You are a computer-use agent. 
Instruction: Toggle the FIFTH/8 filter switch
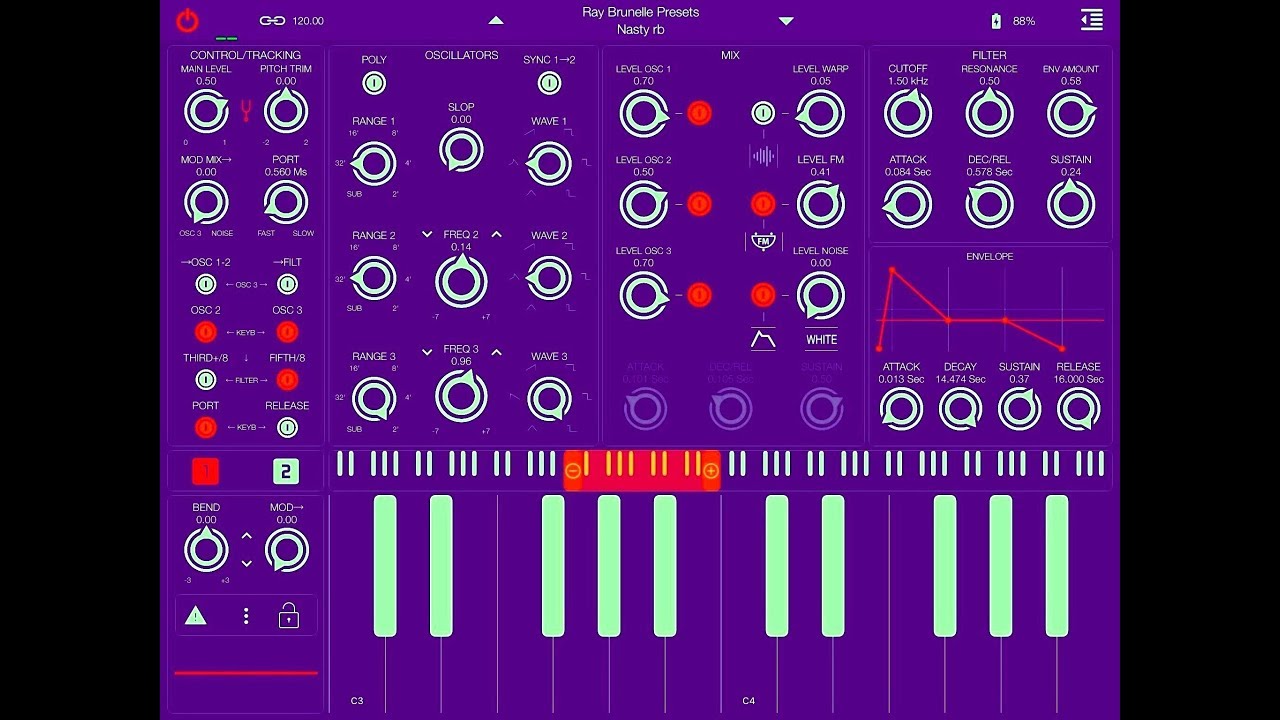pyautogui.click(x=287, y=380)
